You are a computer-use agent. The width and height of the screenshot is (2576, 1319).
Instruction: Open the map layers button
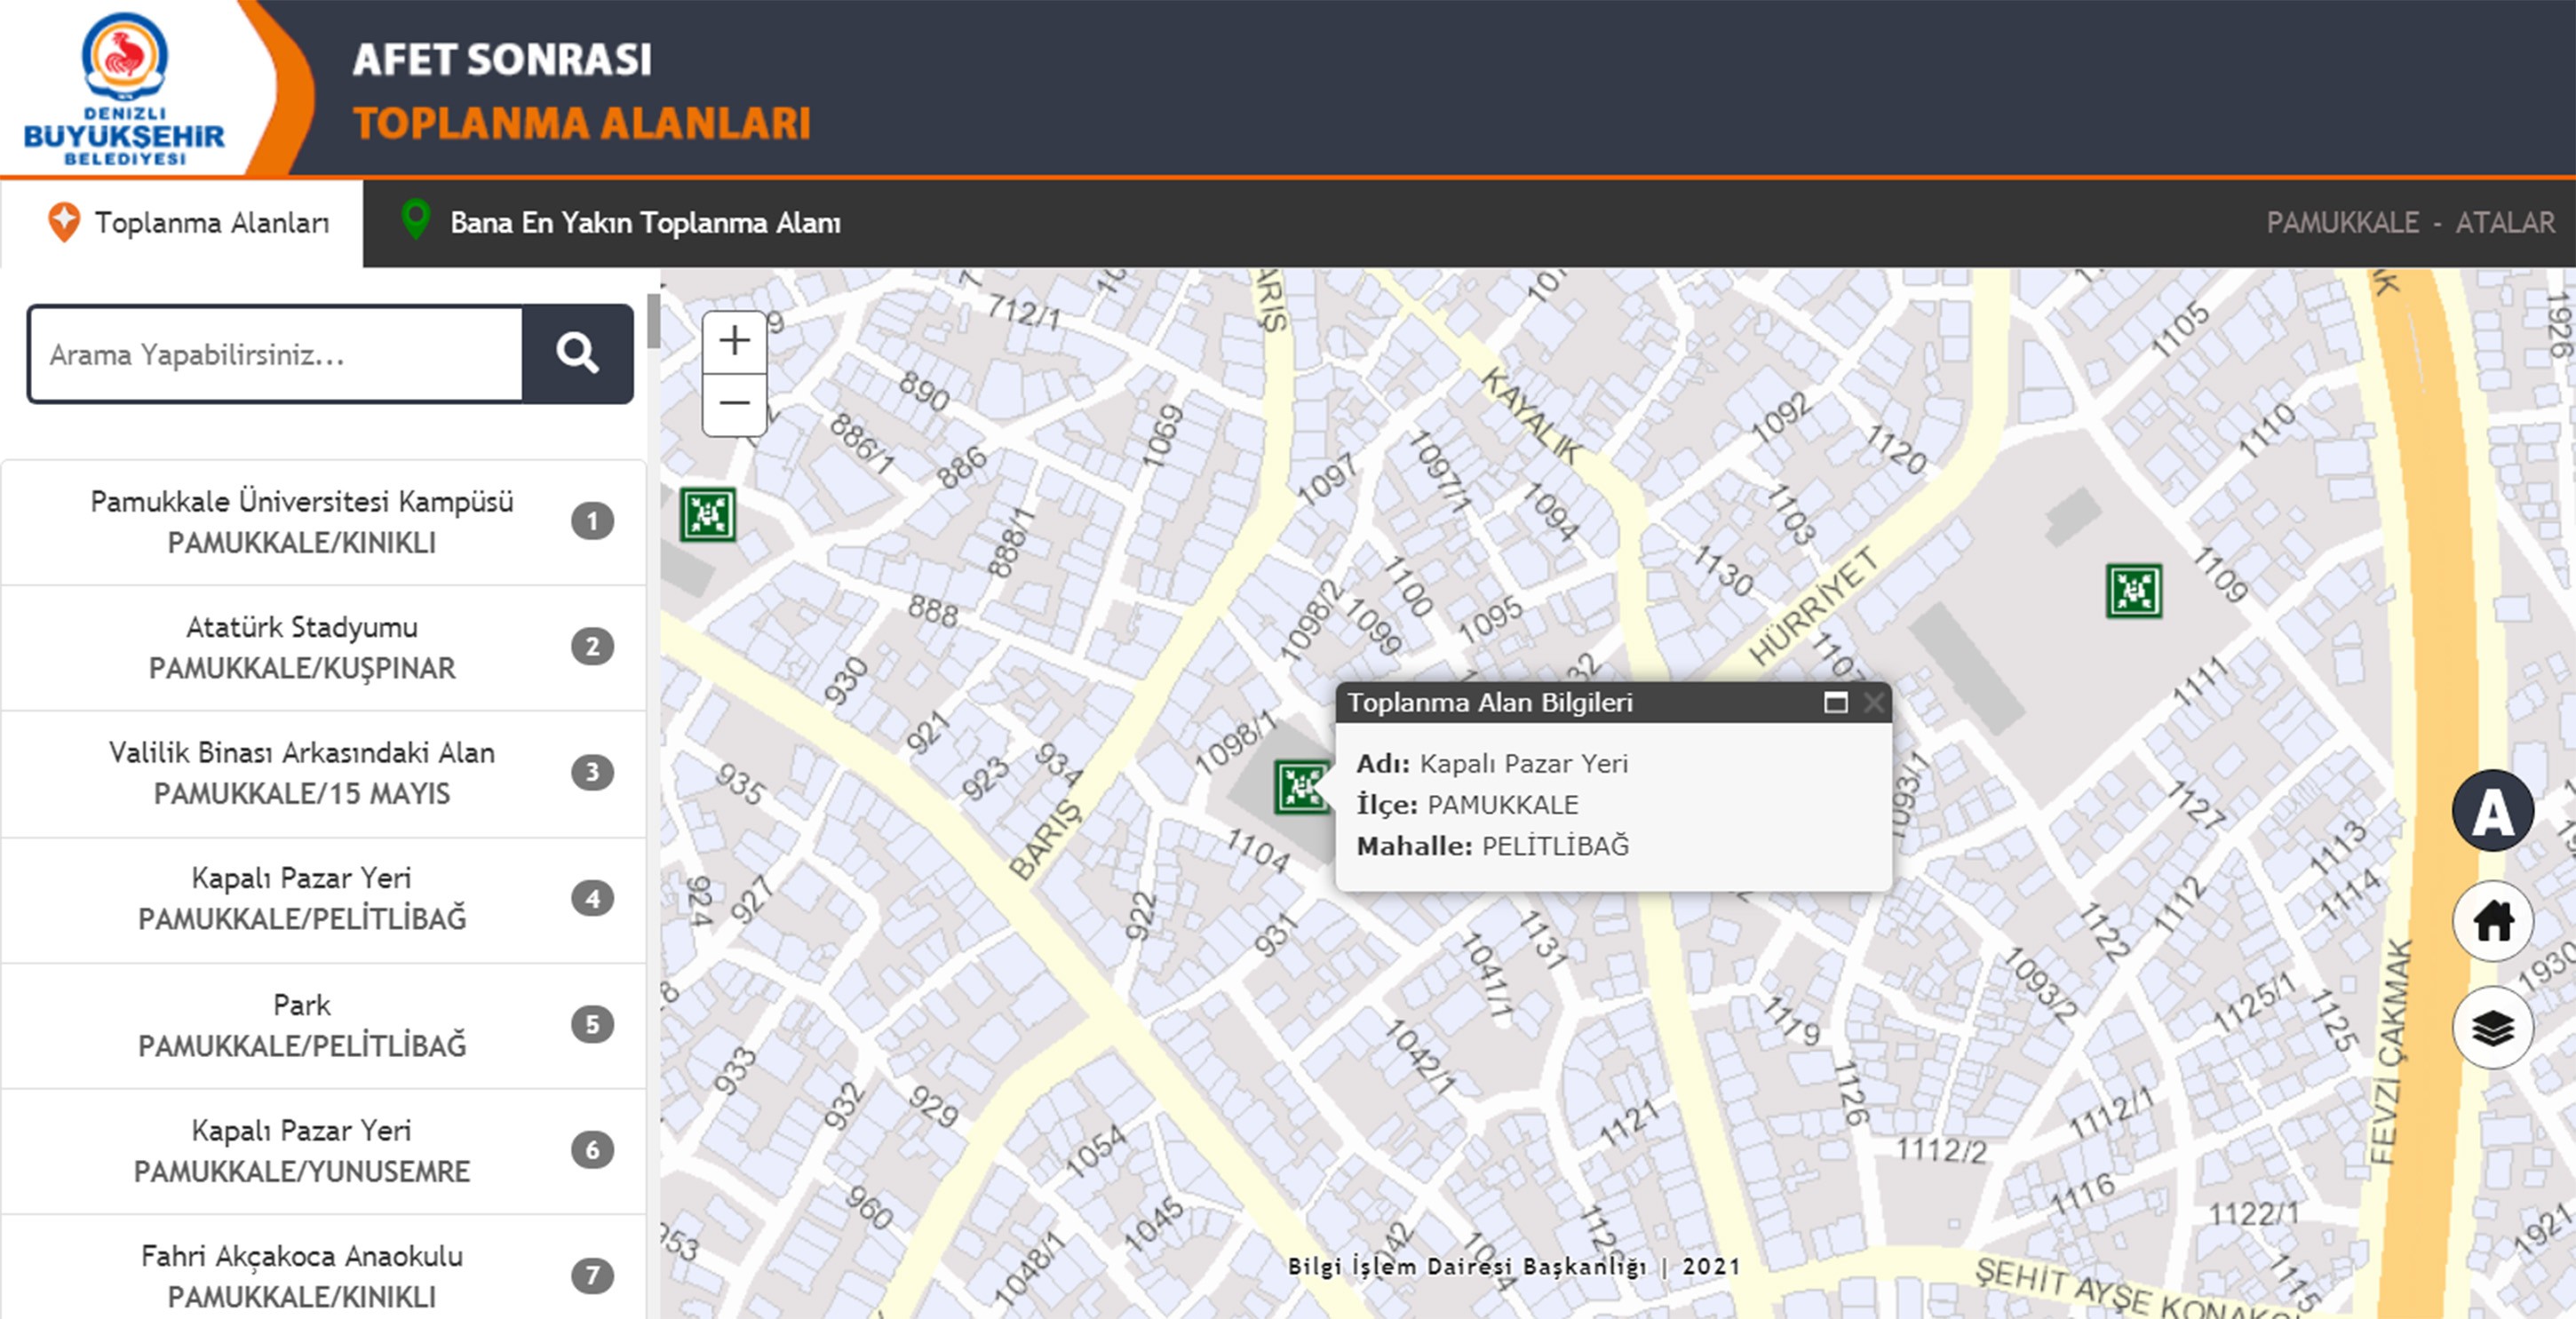(x=2492, y=1027)
